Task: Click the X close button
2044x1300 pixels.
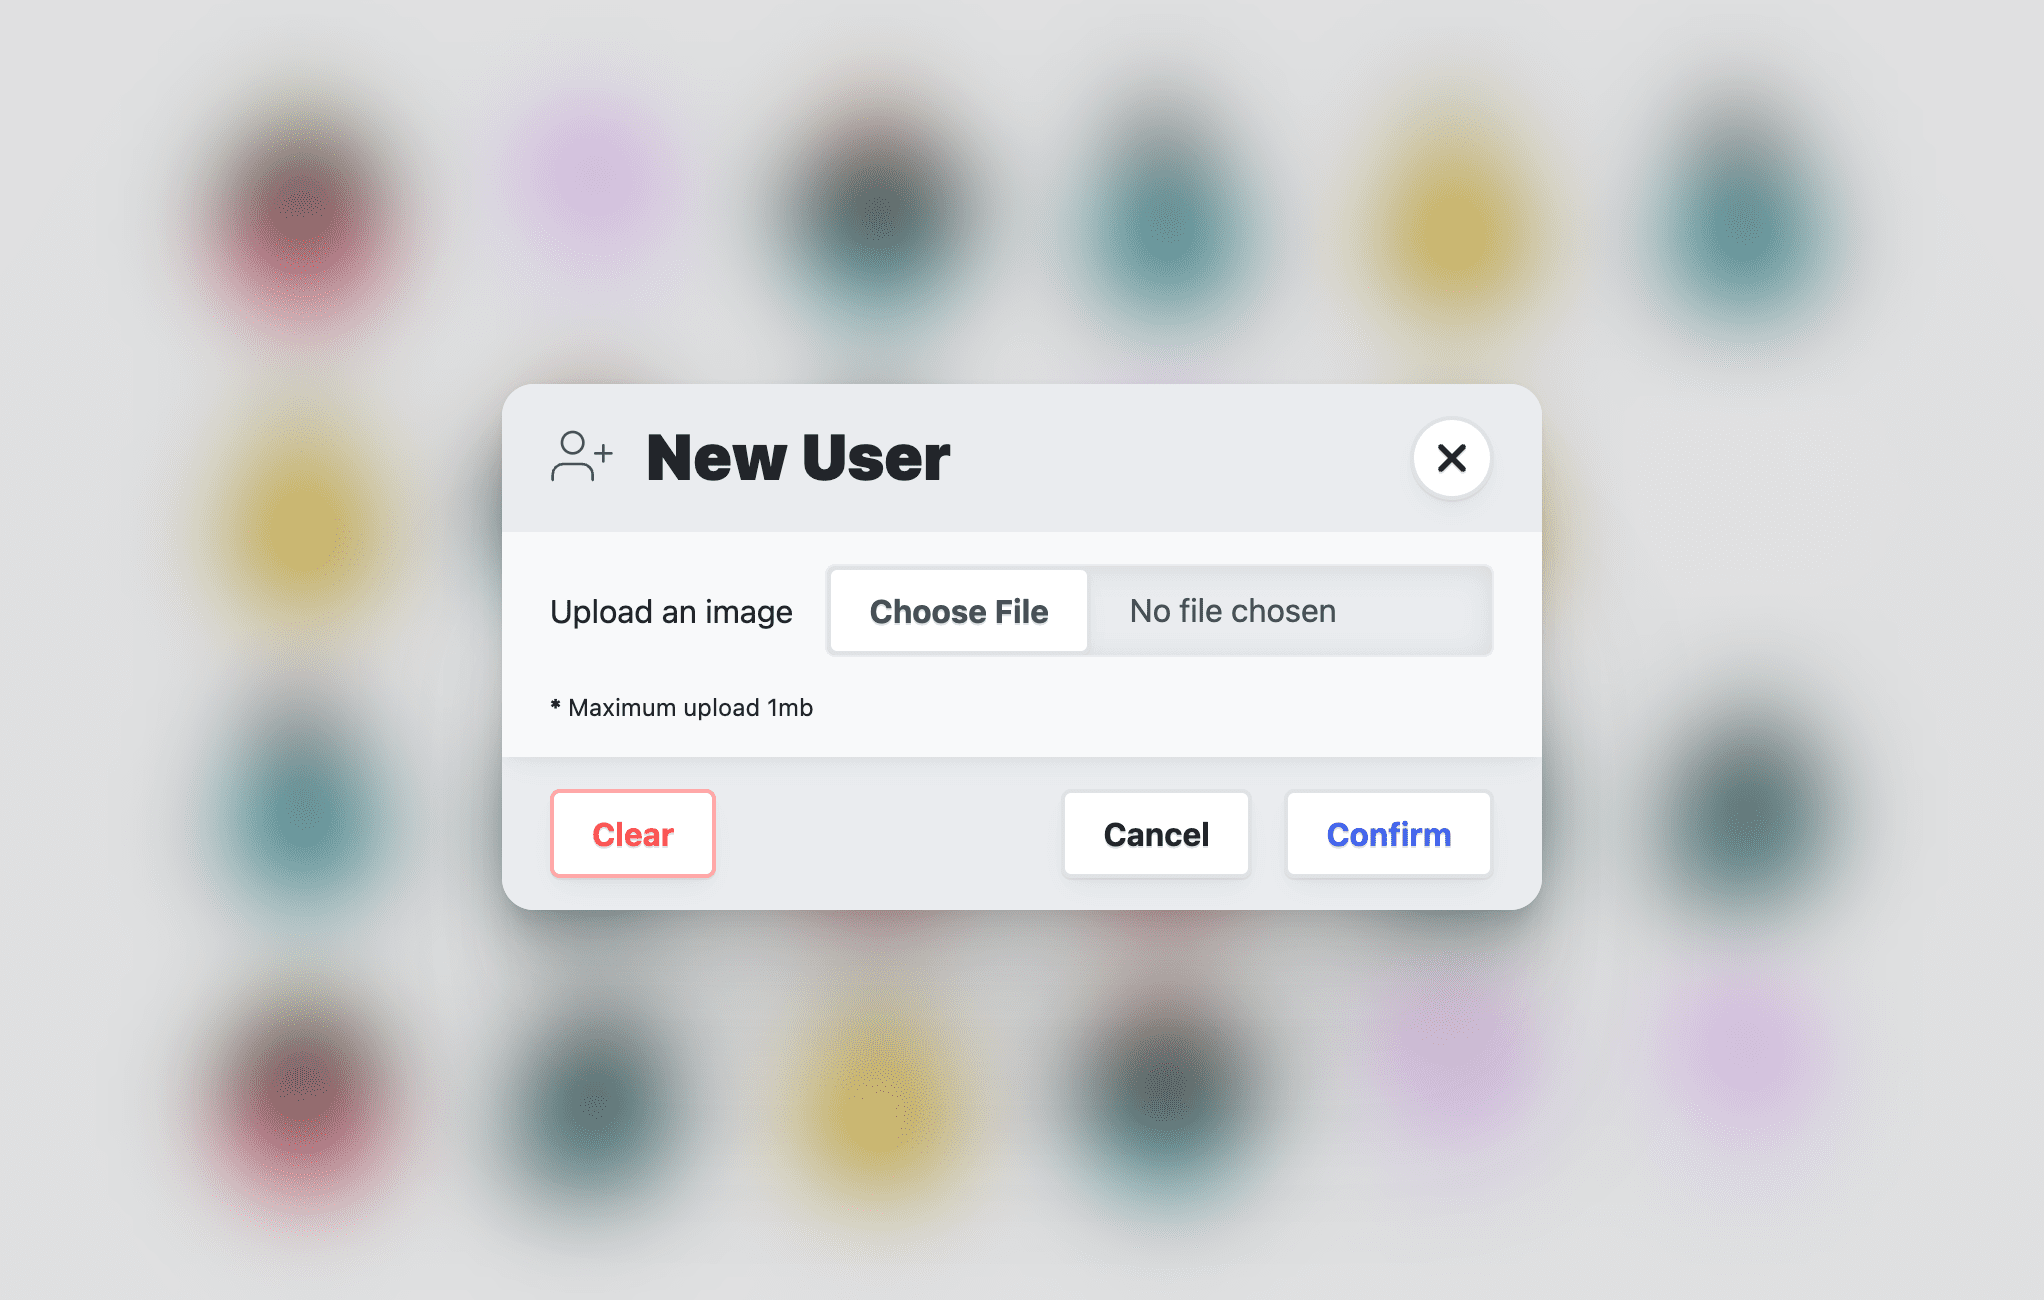Action: (1451, 457)
